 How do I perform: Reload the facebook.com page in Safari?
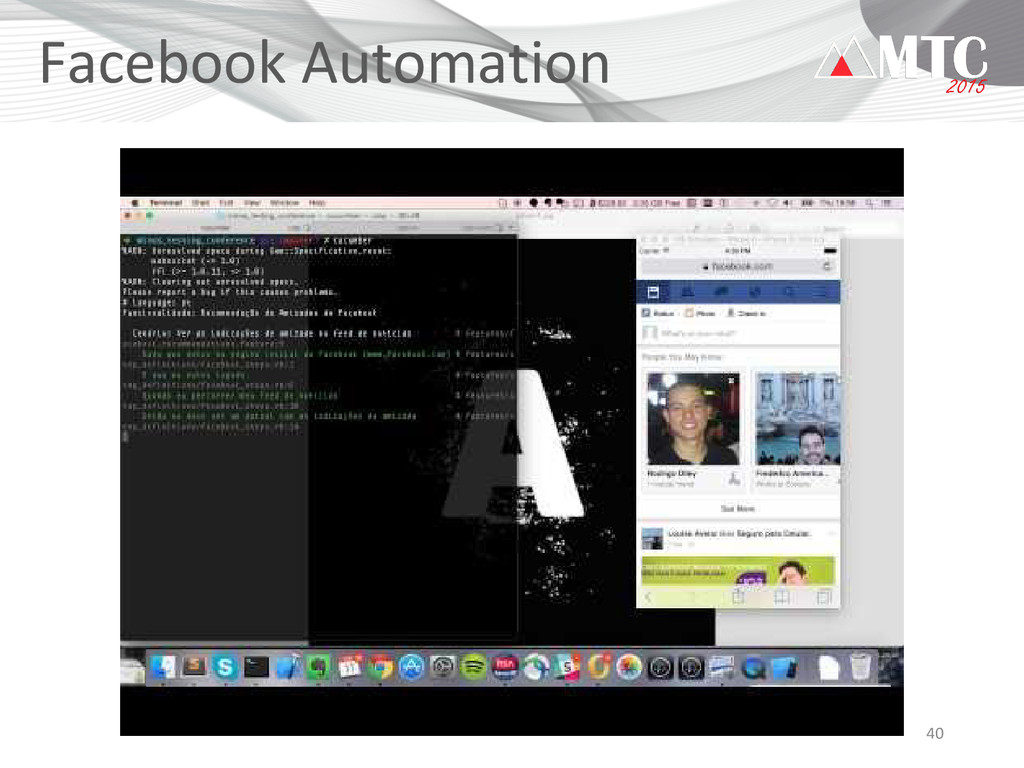826,266
